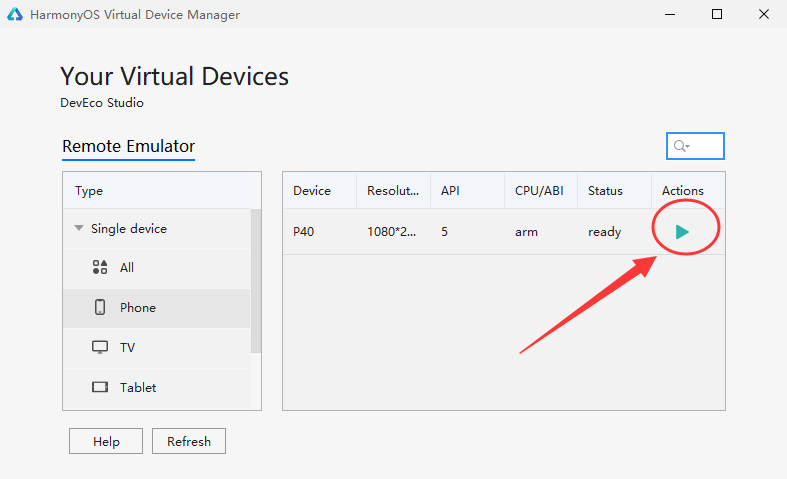The width and height of the screenshot is (787, 479).
Task: Click the Refresh button
Action: click(189, 441)
